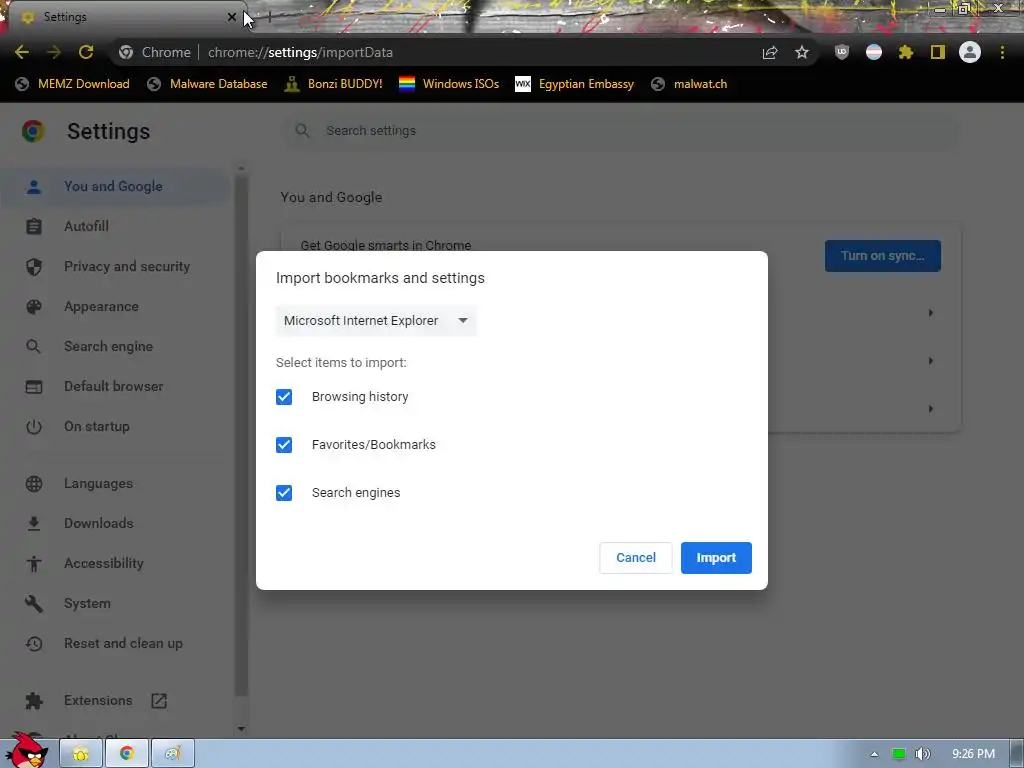Open Egyptian Embassy bookmark
This screenshot has width=1024, height=768.
[x=575, y=84]
